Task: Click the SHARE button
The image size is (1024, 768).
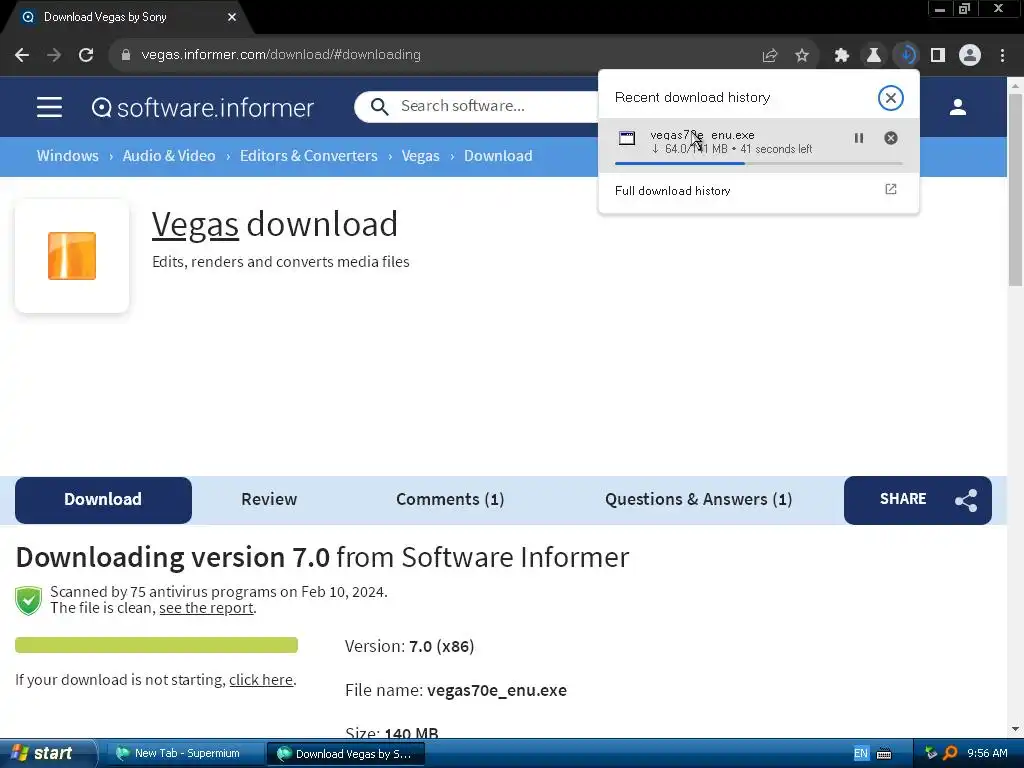Action: pyautogui.click(x=918, y=500)
